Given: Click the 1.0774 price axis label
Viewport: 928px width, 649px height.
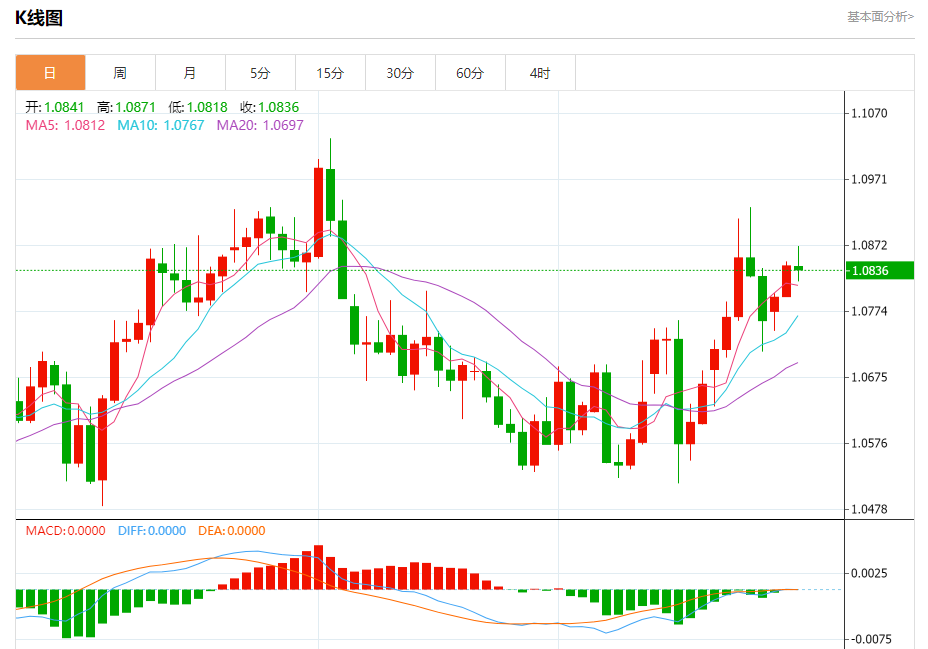Looking at the screenshot, I should pos(869,311).
